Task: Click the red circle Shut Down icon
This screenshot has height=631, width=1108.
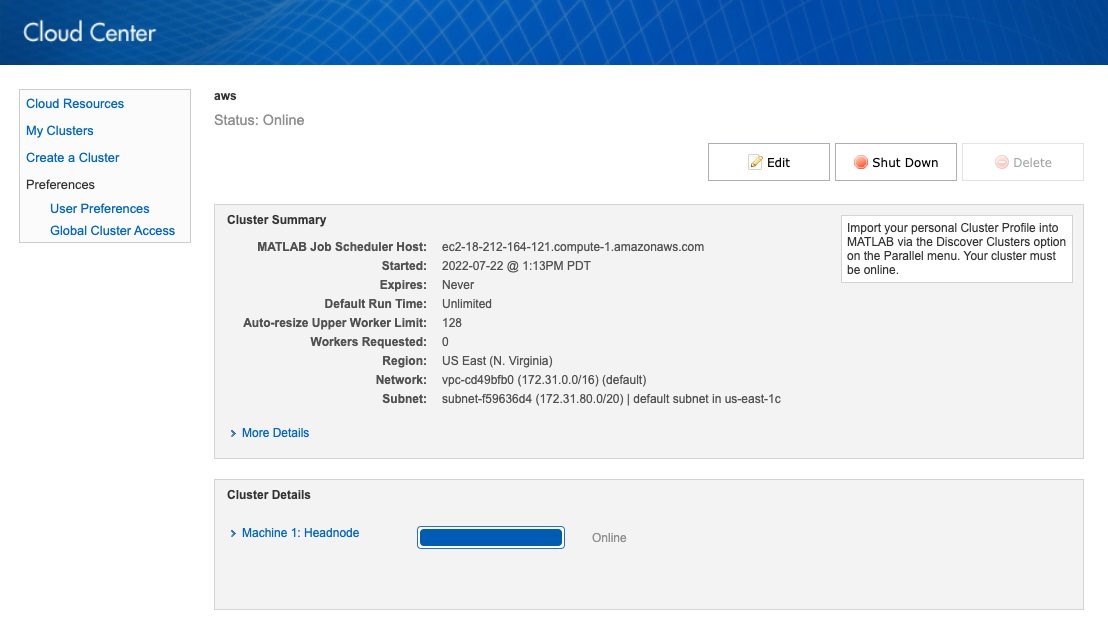Action: 860,162
